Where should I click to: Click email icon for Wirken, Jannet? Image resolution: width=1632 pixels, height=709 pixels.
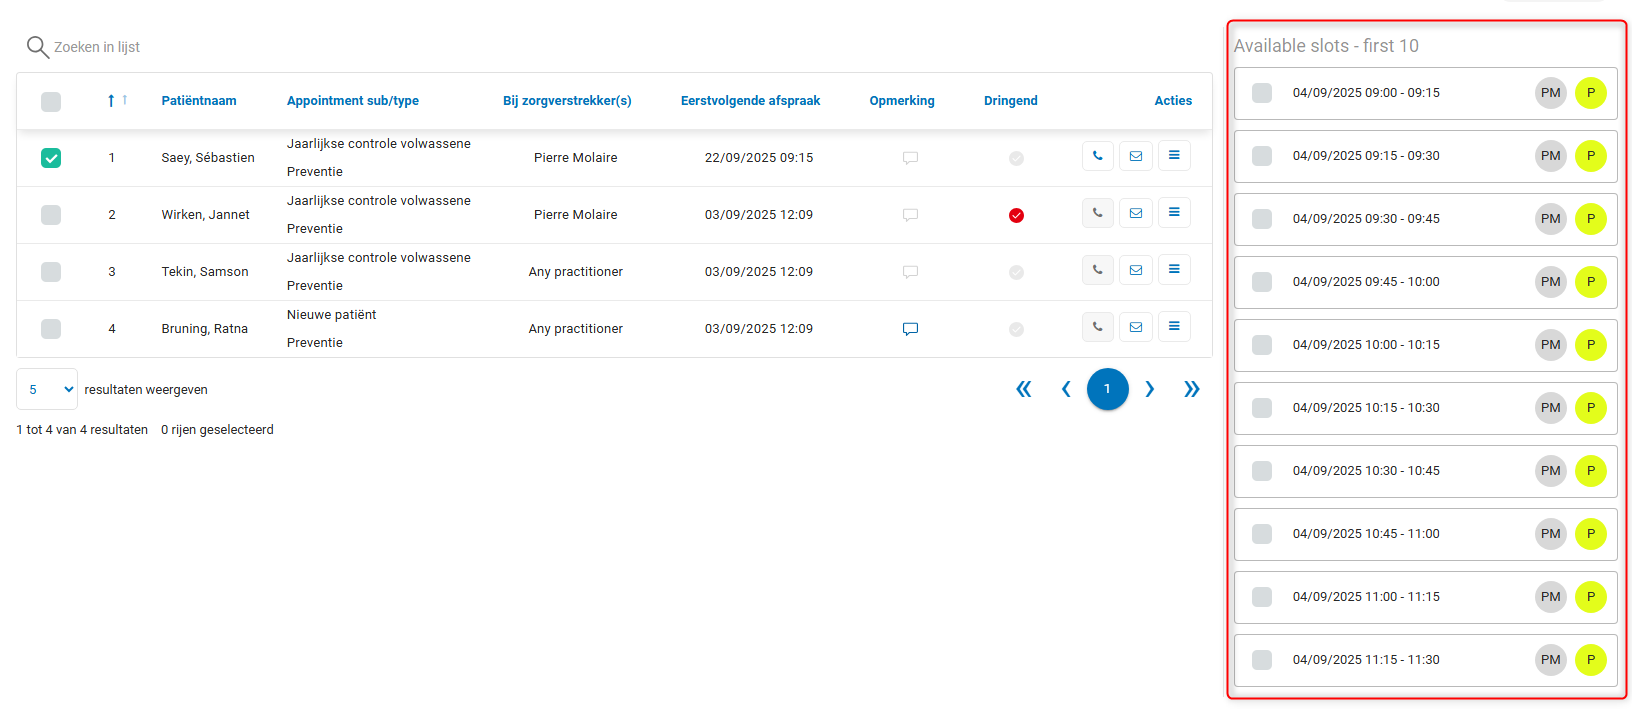pos(1136,213)
